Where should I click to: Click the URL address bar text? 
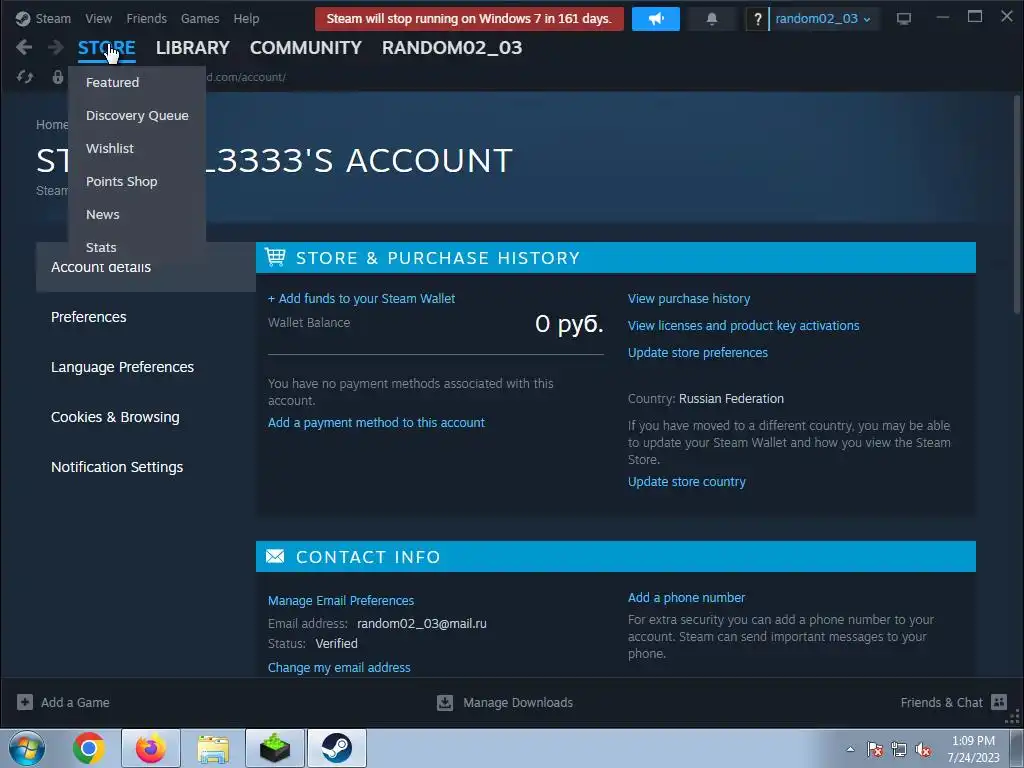pyautogui.click(x=246, y=77)
